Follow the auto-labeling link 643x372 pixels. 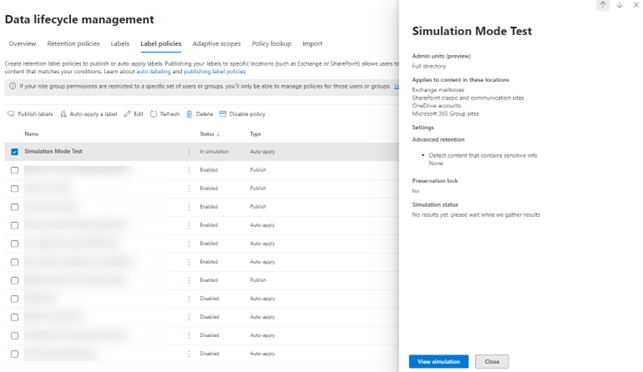[153, 71]
